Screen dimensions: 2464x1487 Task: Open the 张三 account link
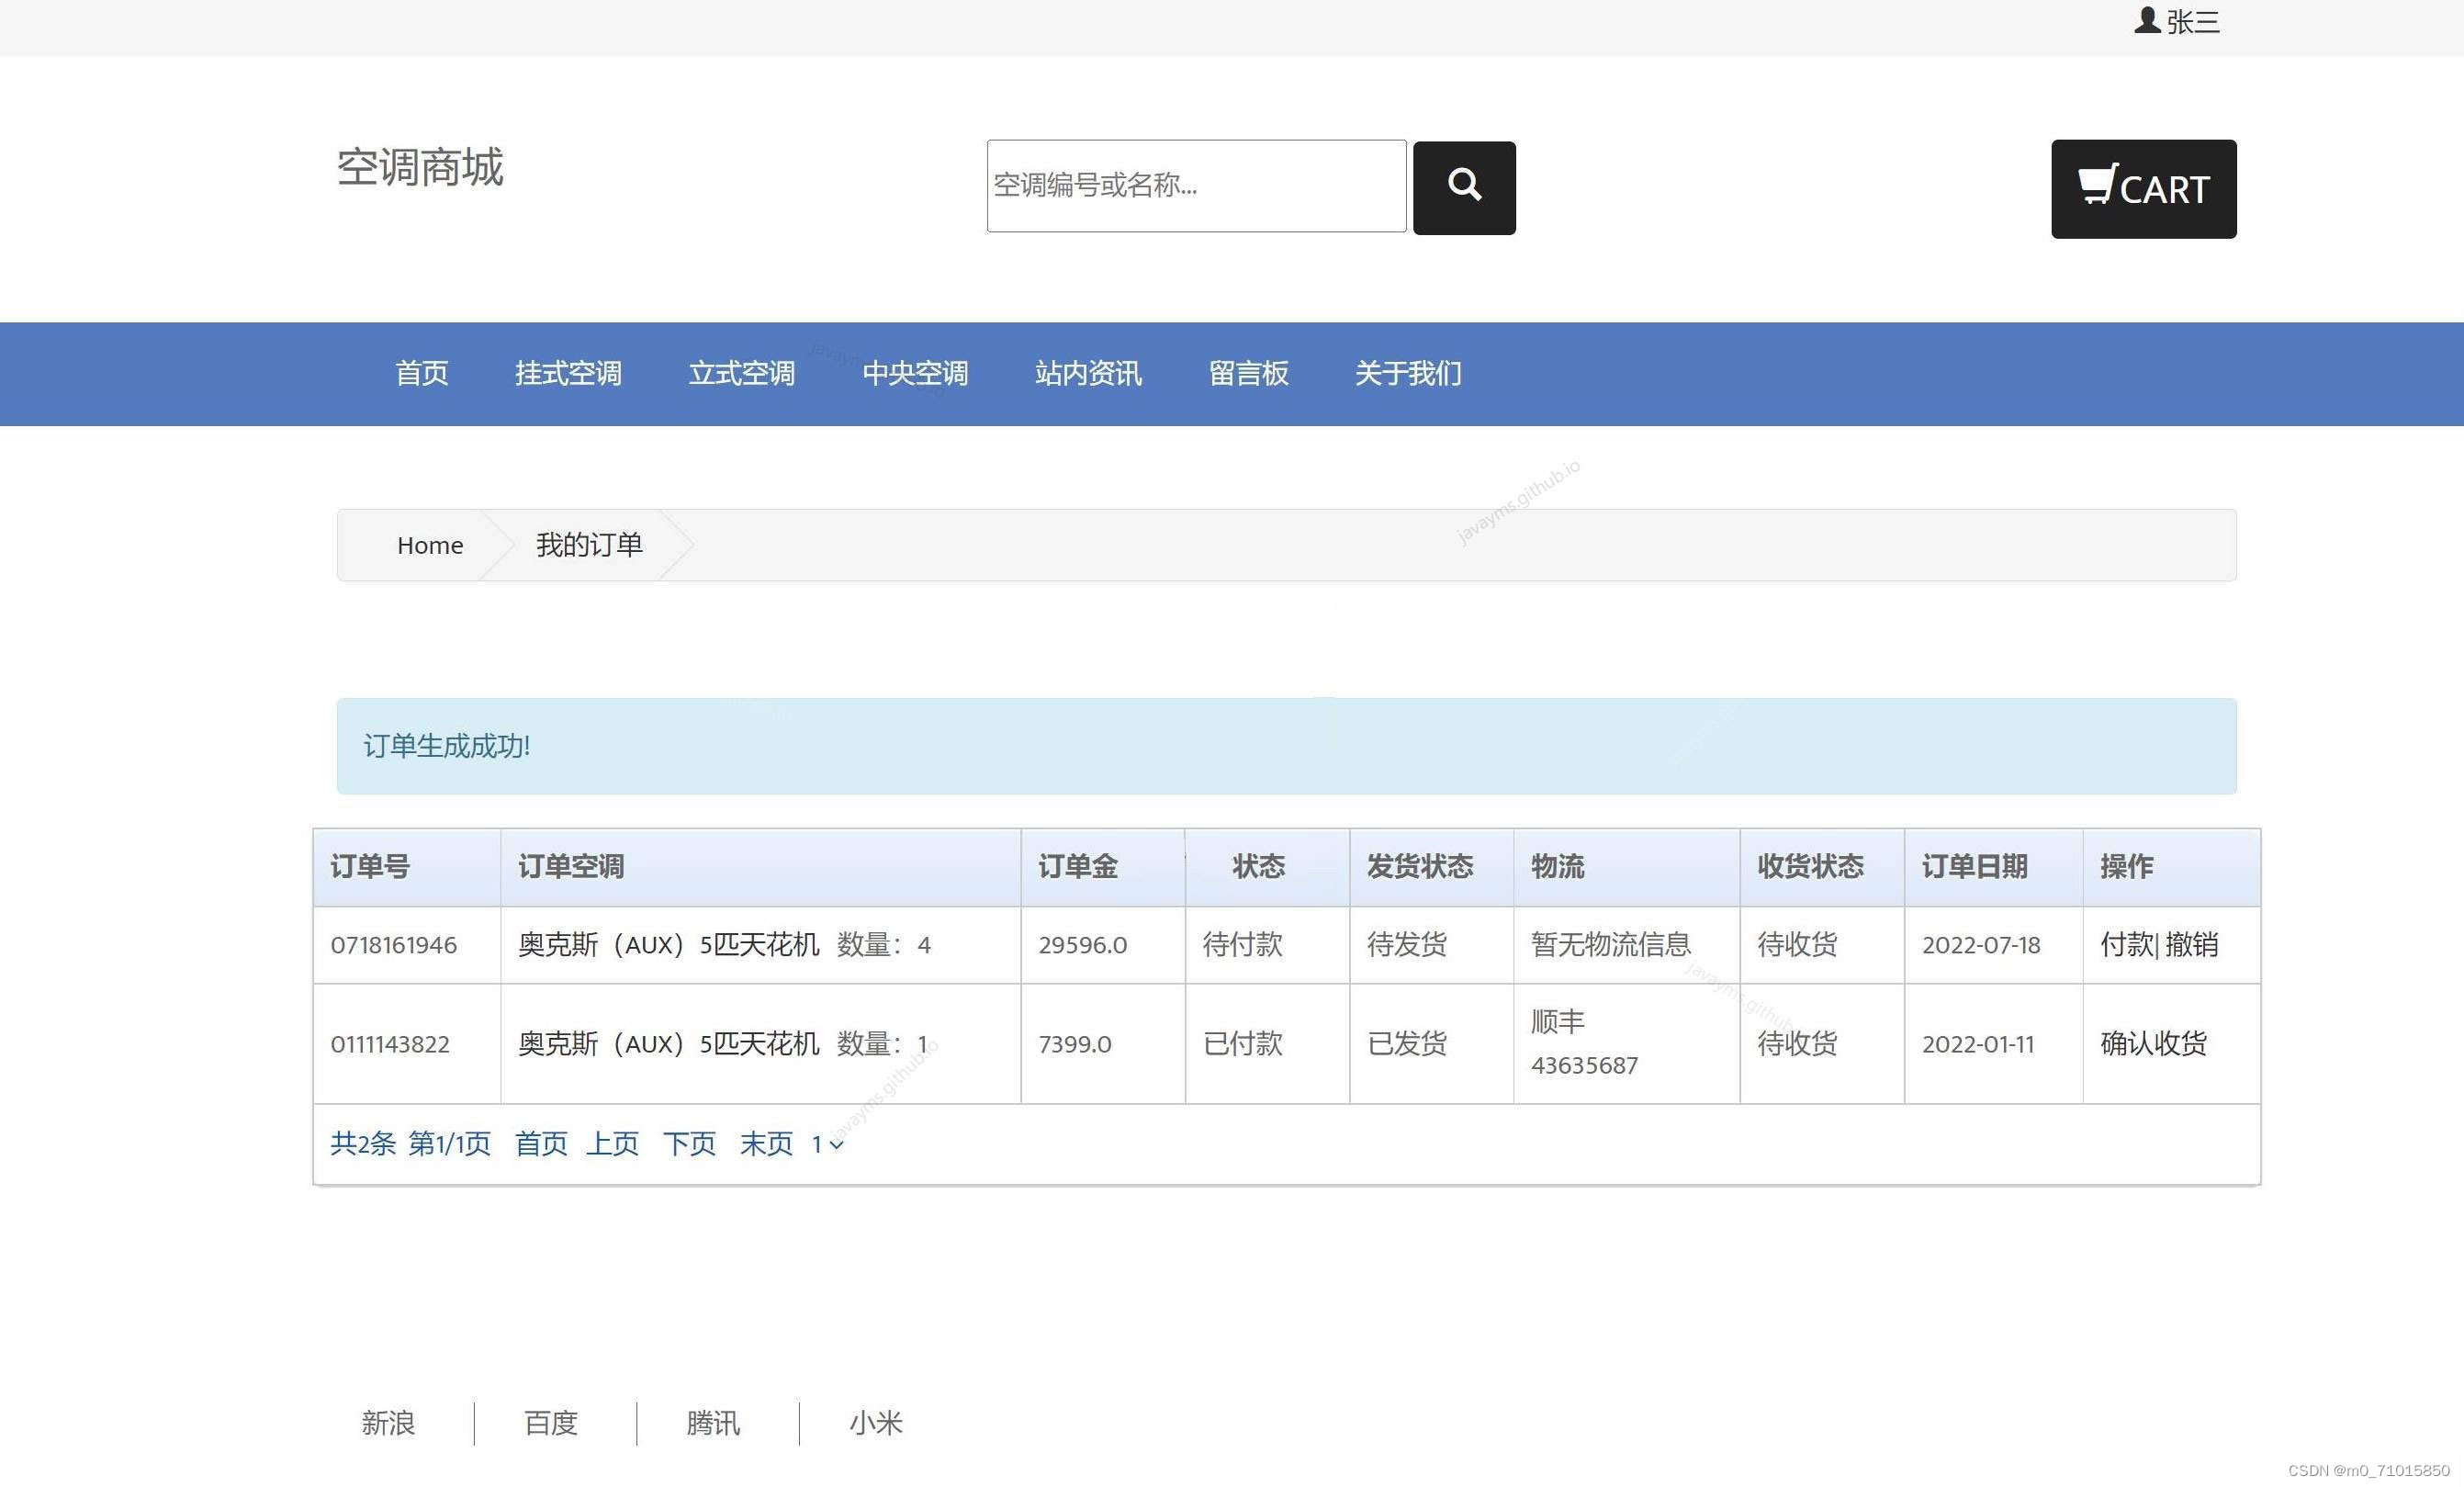[2192, 21]
